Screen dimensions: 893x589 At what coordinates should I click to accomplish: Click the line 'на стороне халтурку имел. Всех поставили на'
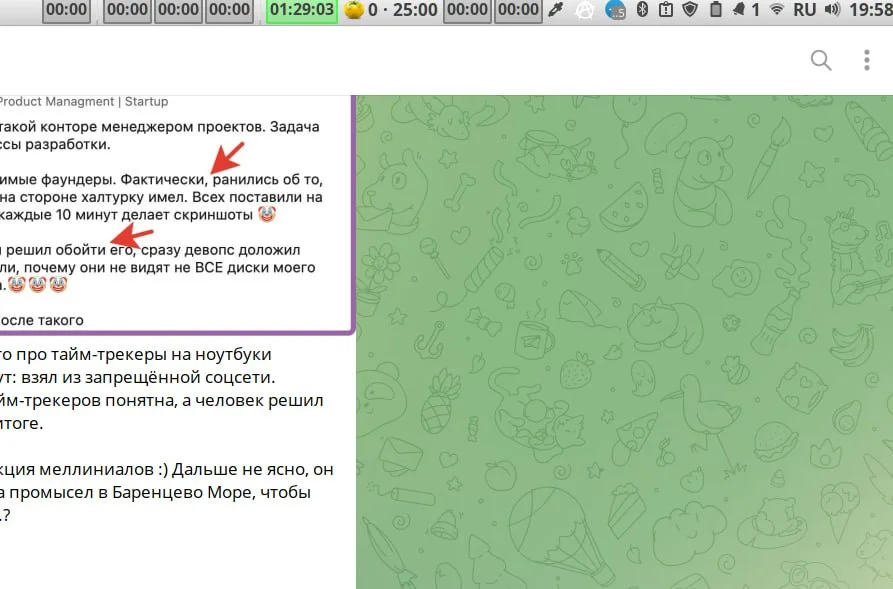click(x=161, y=197)
